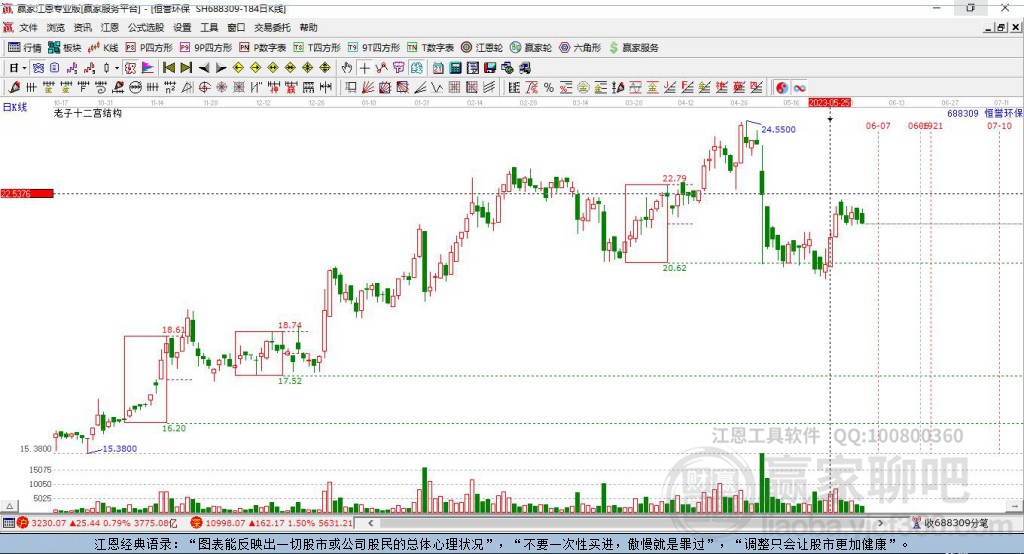Click the 07-10 red date marker
Image resolution: width=1024 pixels, height=554 pixels.
999,125
